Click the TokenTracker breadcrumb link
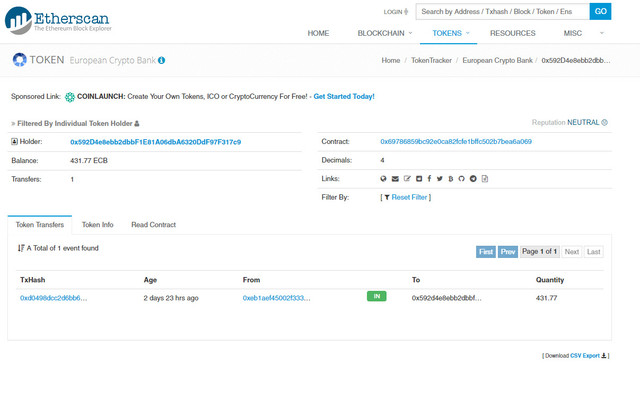 pyautogui.click(x=431, y=60)
